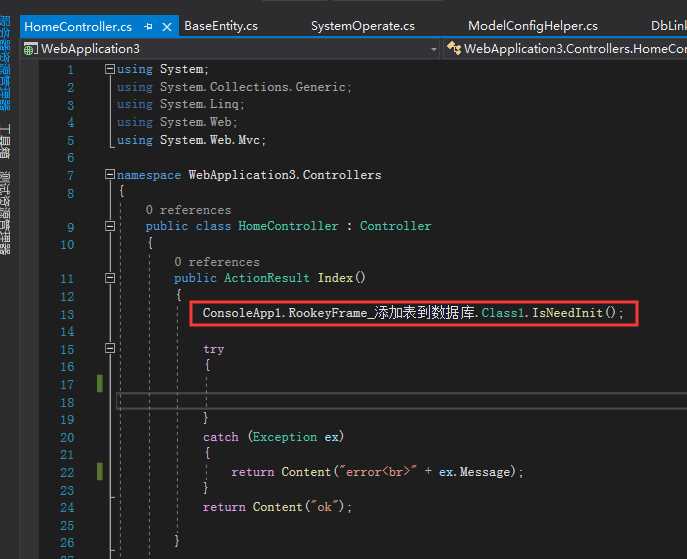Screen dimensions: 687x559
Task: Click the Exception type in catch clause
Action: (x=285, y=437)
